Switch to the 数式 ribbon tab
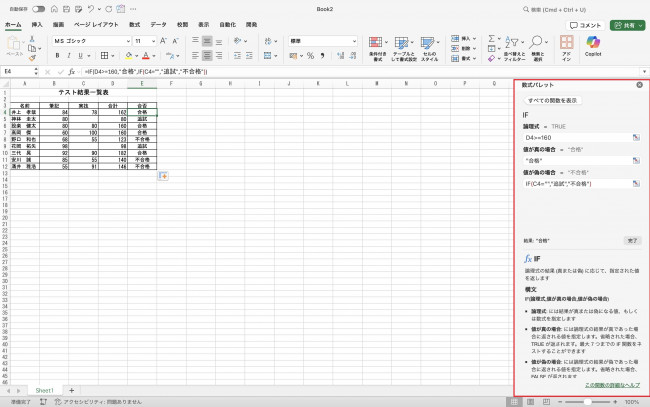 pos(134,23)
